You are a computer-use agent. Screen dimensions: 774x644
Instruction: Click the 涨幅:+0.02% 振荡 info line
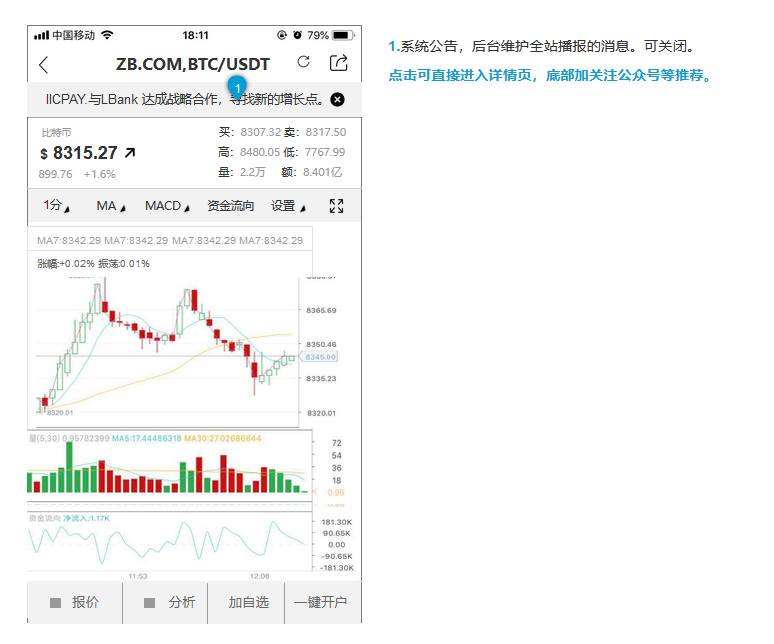tap(93, 264)
